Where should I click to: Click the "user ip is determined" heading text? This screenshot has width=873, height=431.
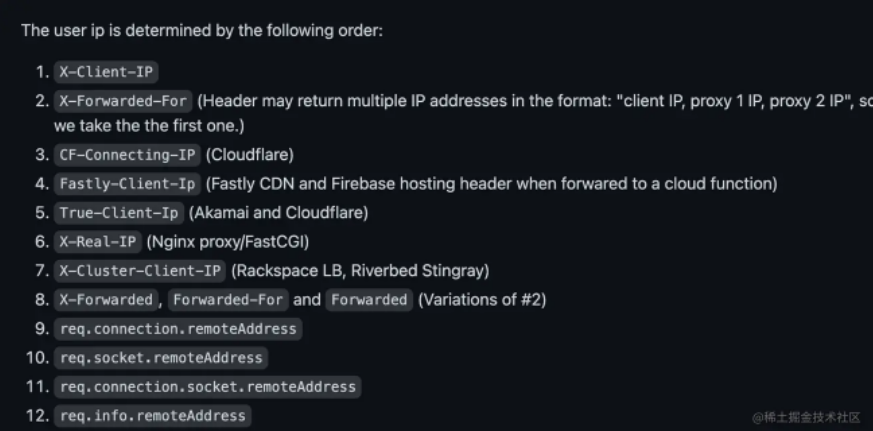click(x=201, y=30)
